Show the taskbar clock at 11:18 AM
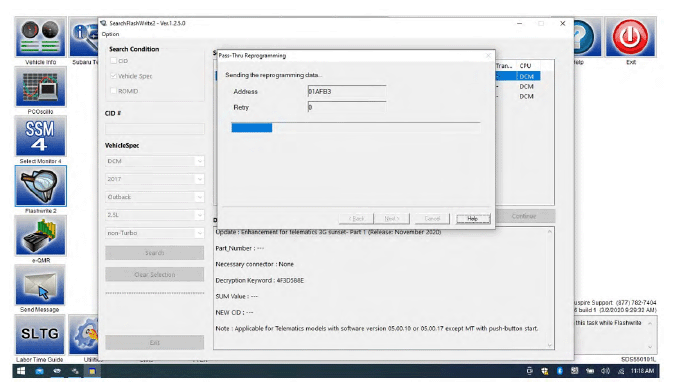The width and height of the screenshot is (673, 391). tap(642, 371)
